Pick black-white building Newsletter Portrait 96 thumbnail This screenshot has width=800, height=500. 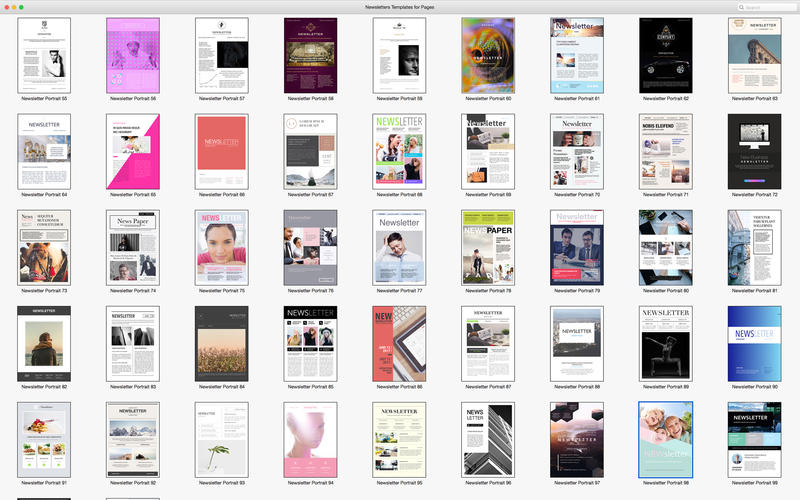[488, 439]
